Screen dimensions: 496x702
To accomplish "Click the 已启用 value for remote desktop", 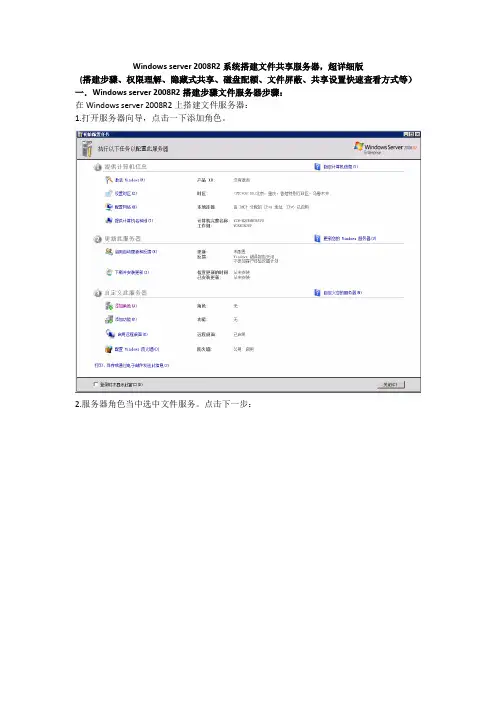I will [x=239, y=334].
